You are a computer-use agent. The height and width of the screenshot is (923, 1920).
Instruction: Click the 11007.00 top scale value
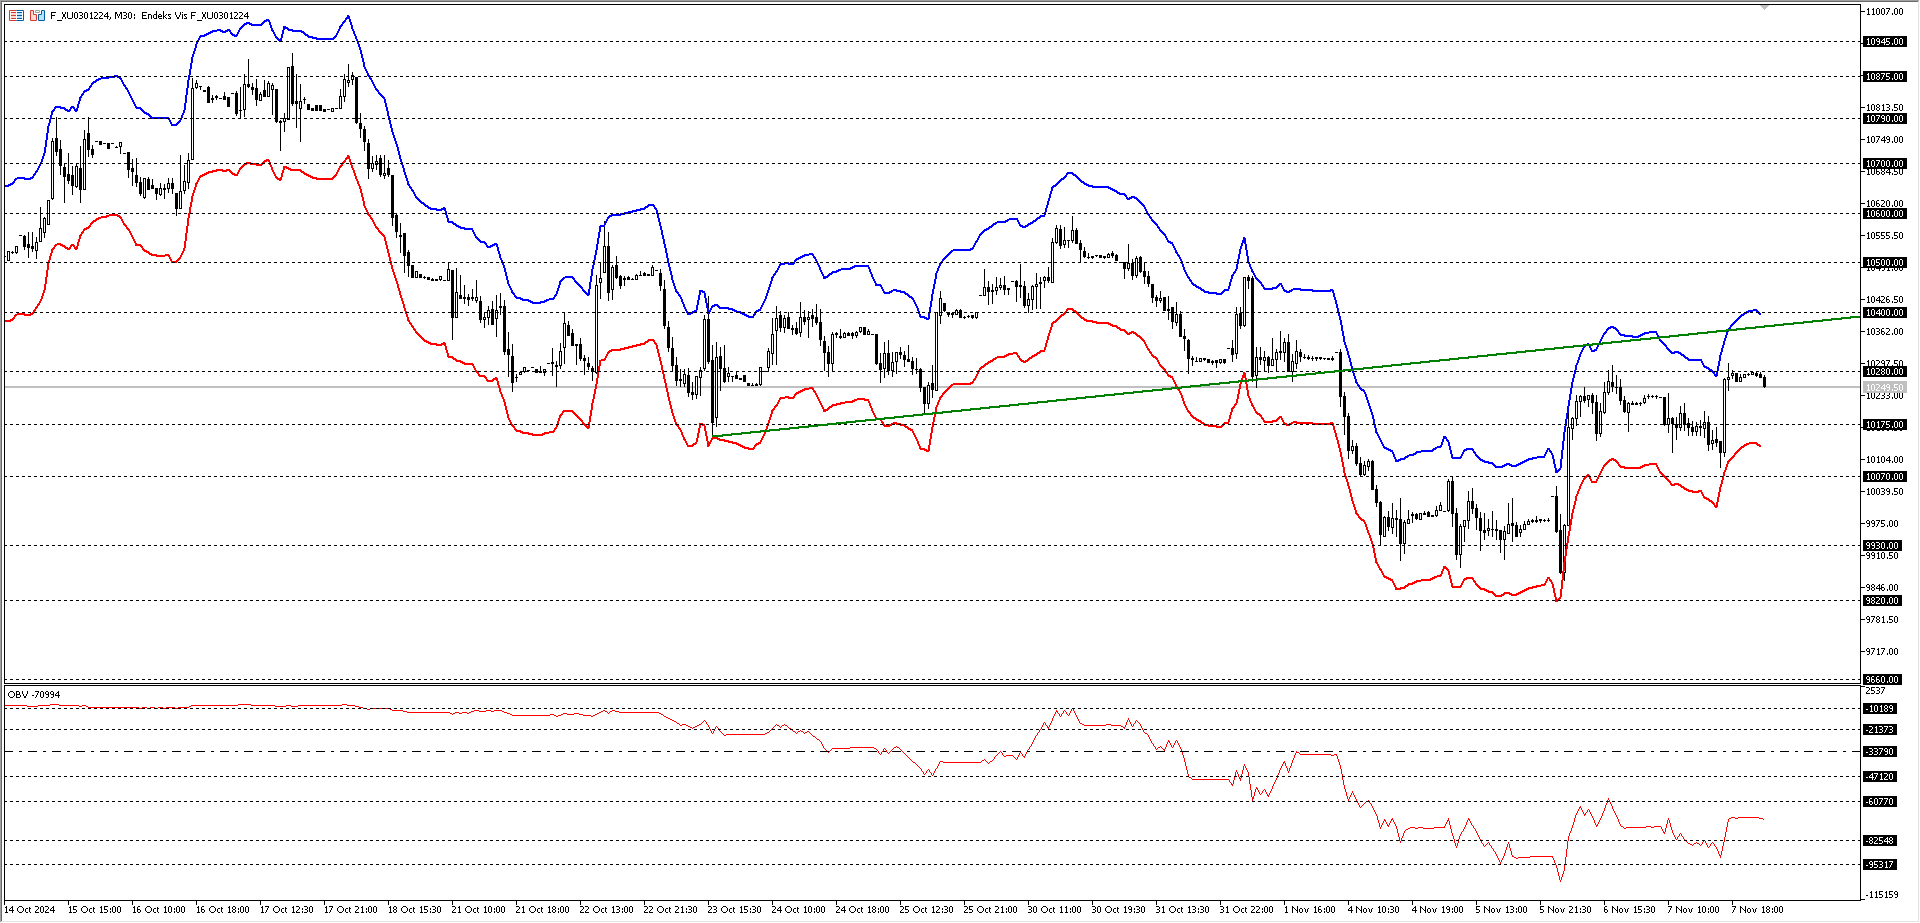[x=1885, y=12]
